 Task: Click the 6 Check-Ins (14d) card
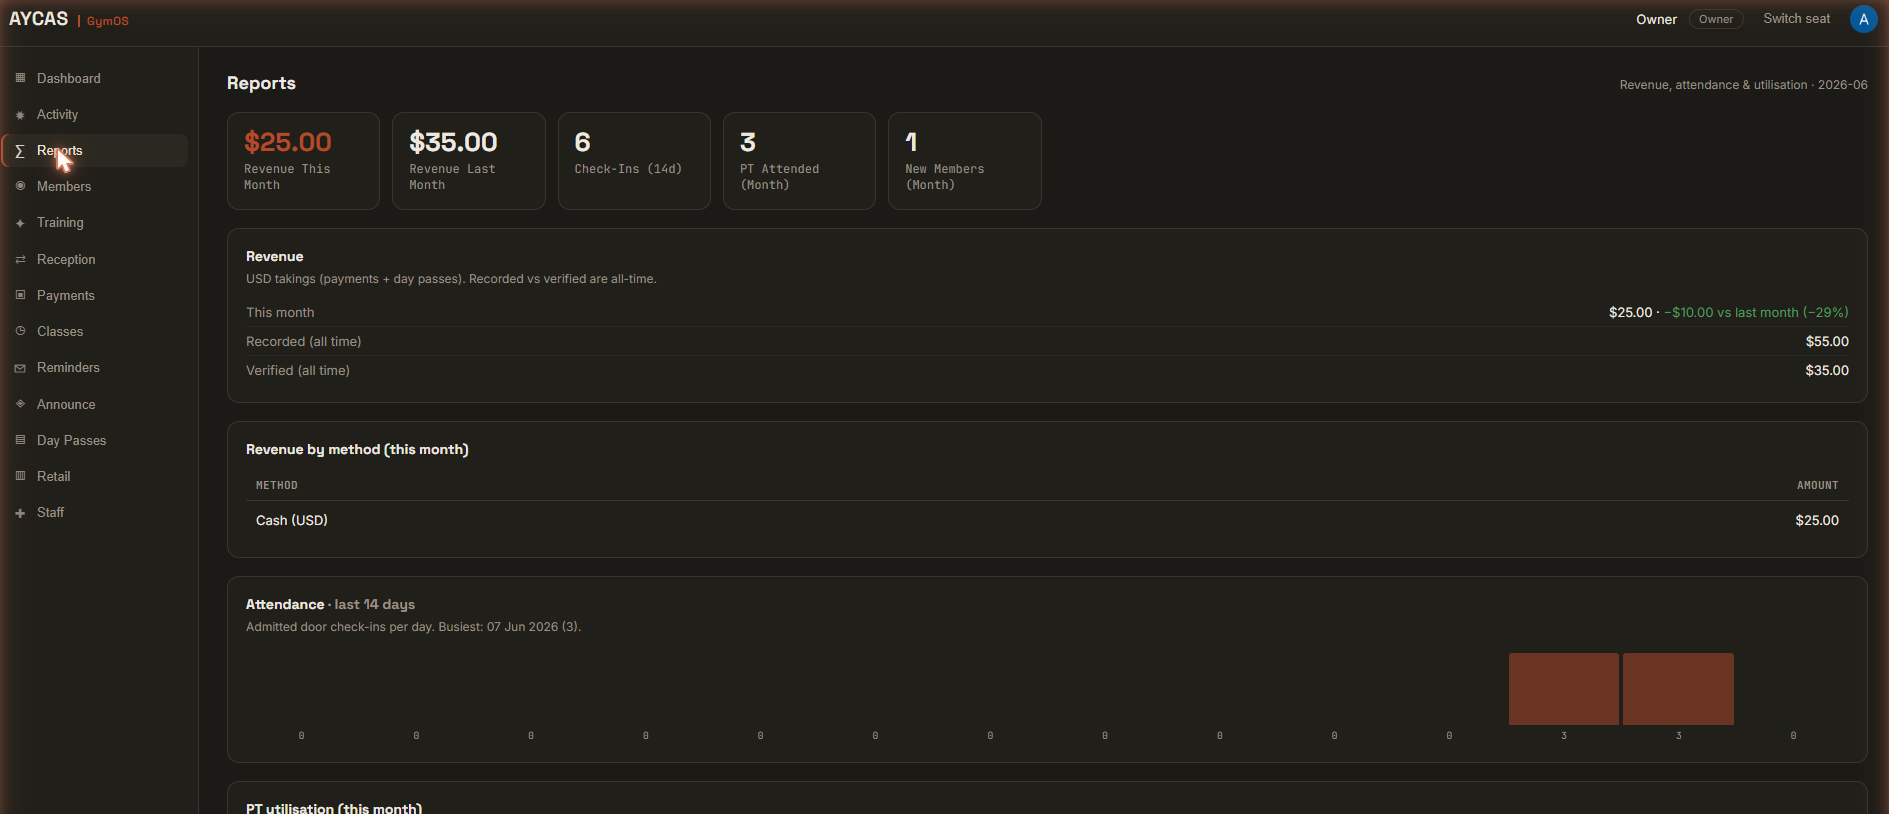(x=634, y=161)
